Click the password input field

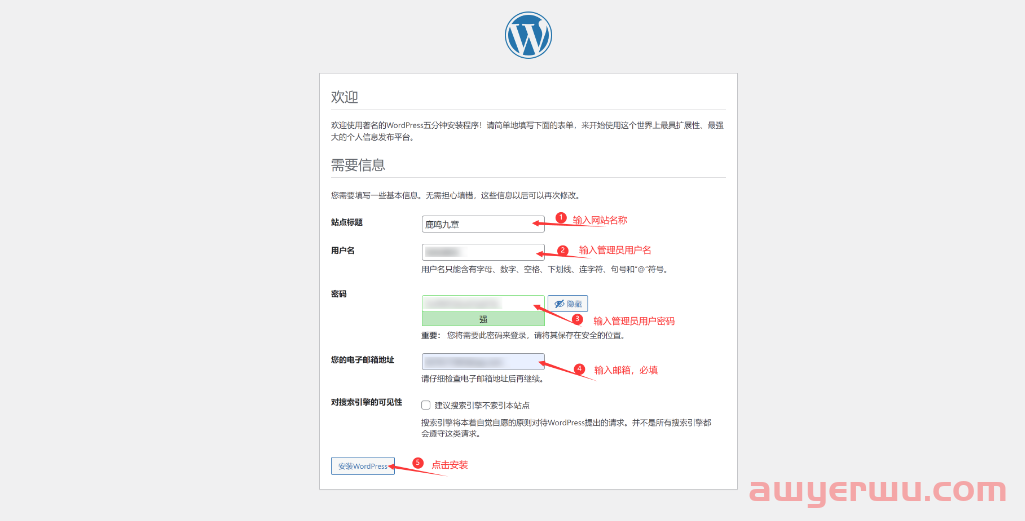click(483, 303)
